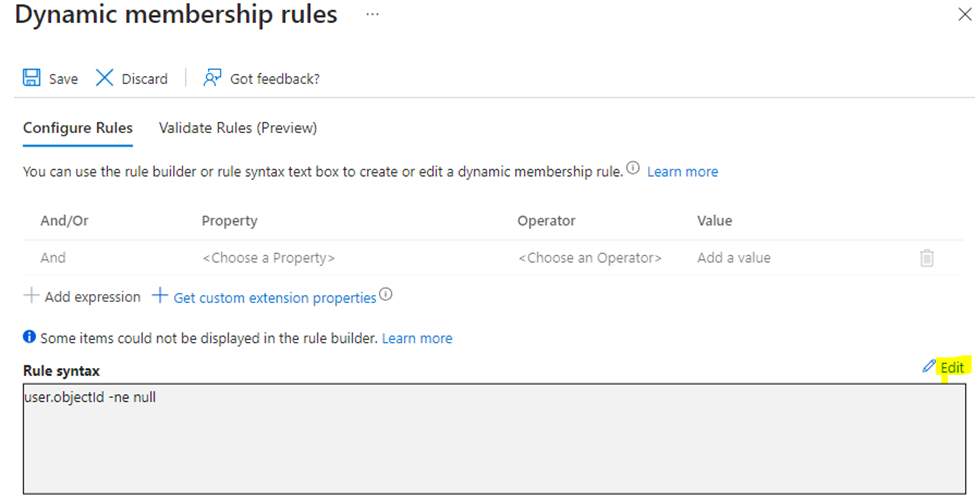Click inside the Rule syntax text box
Image resolution: width=975 pixels, height=499 pixels.
pyautogui.click(x=494, y=438)
